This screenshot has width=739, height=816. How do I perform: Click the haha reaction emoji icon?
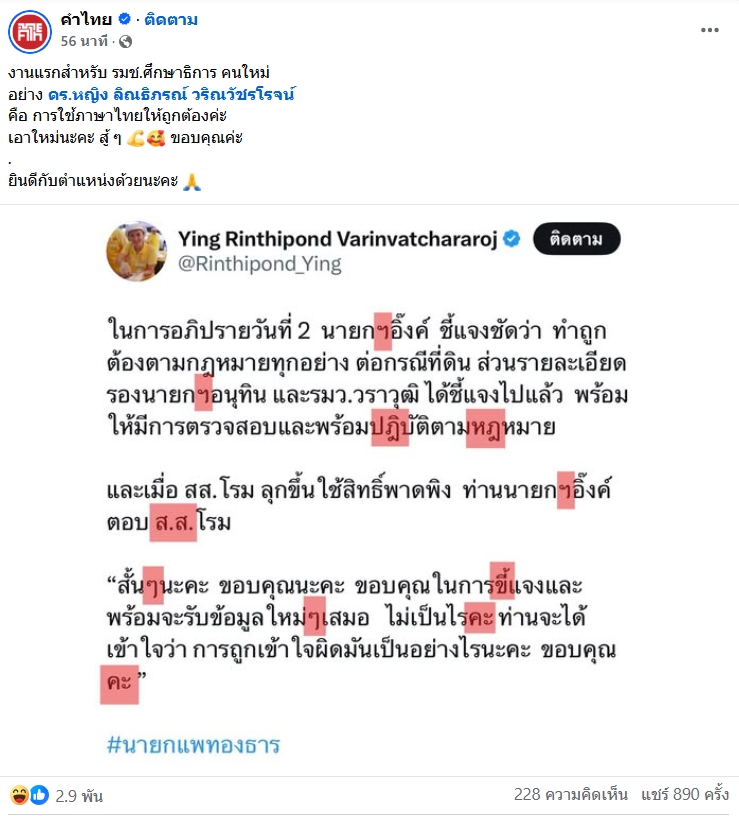pyautogui.click(x=19, y=795)
